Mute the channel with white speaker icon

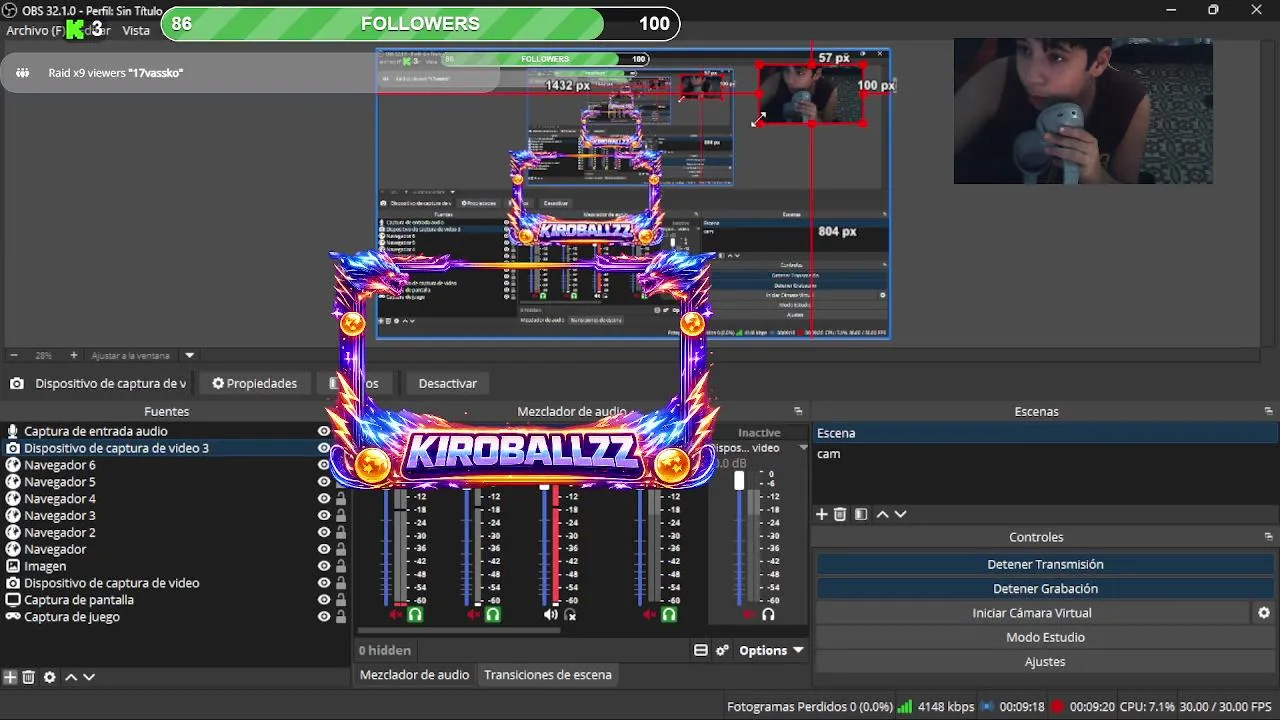click(551, 614)
